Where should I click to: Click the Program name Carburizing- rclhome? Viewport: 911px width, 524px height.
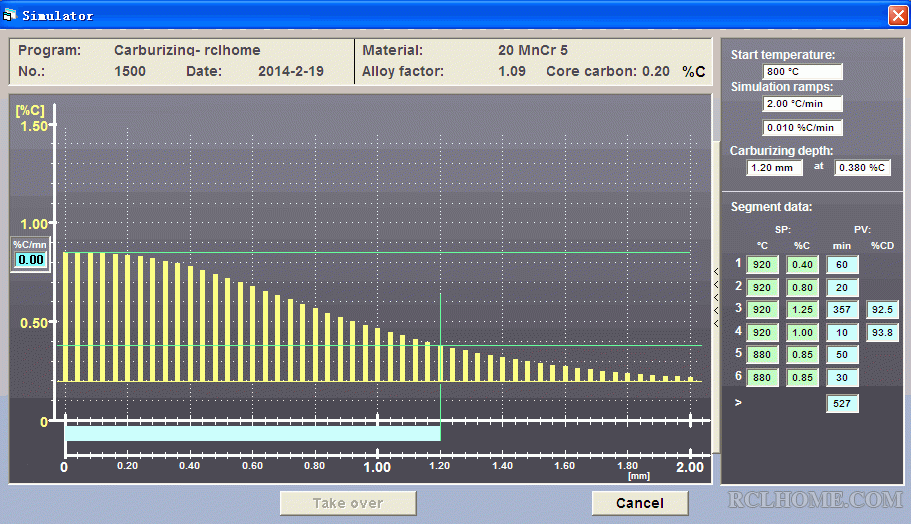click(x=187, y=51)
